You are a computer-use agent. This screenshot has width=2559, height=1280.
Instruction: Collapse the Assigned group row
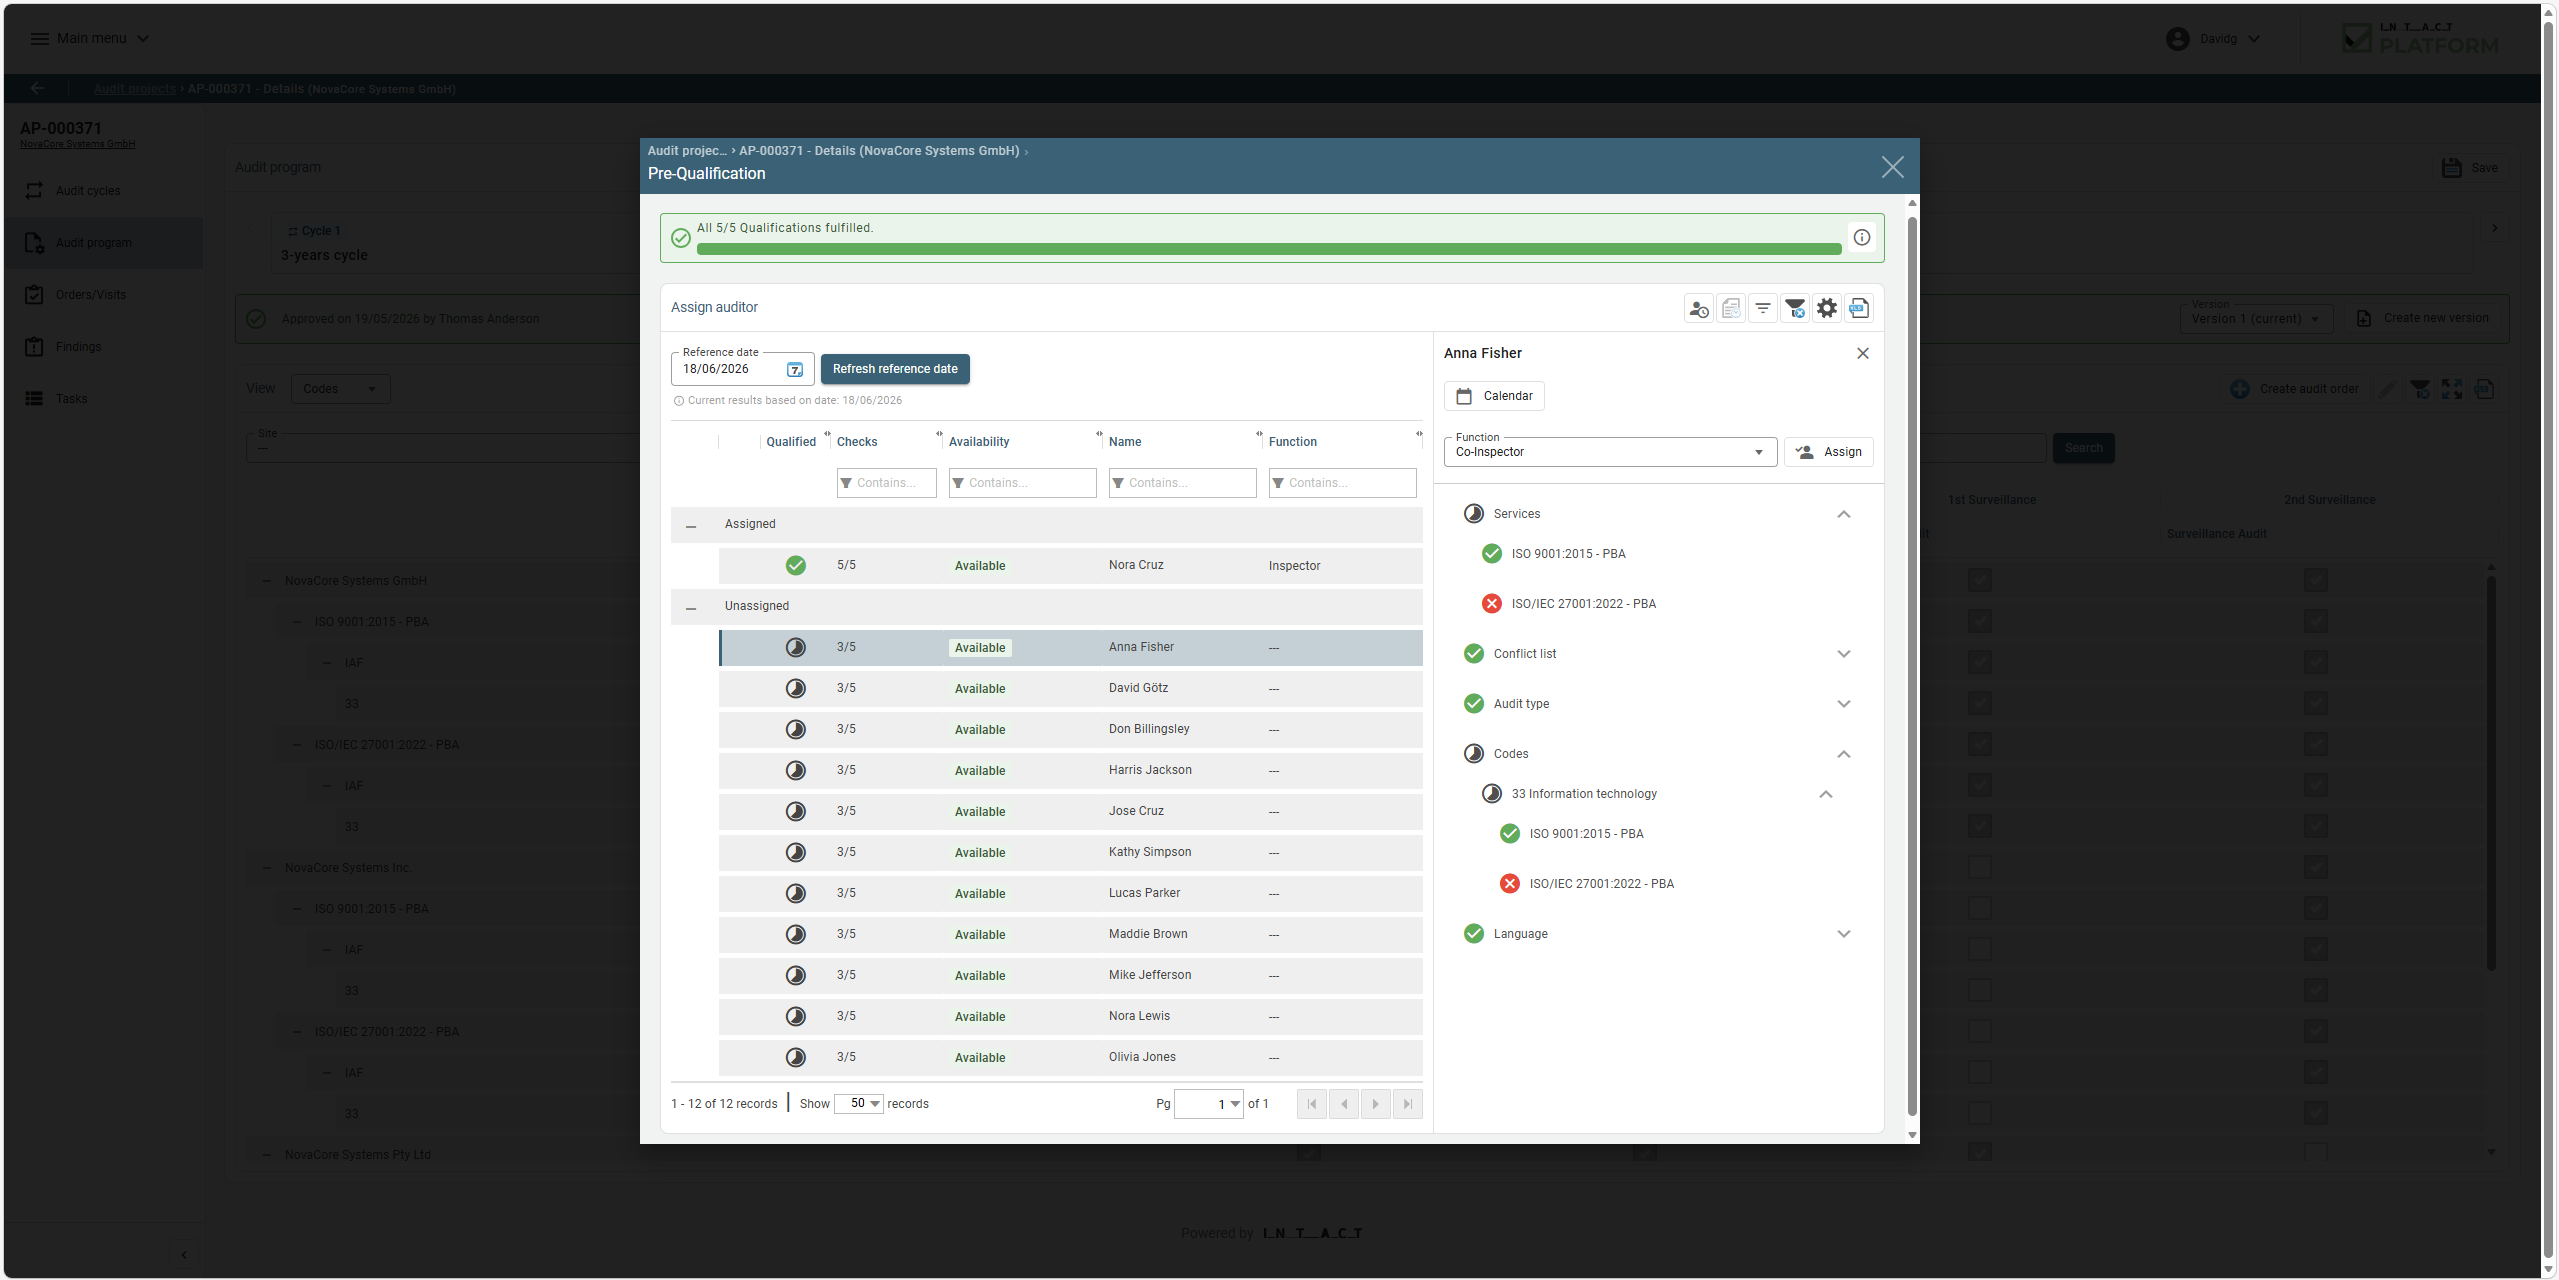(x=691, y=525)
